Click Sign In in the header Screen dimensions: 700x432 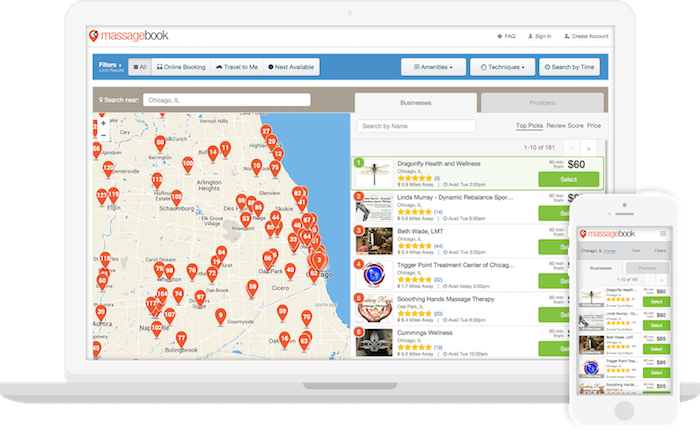(540, 36)
